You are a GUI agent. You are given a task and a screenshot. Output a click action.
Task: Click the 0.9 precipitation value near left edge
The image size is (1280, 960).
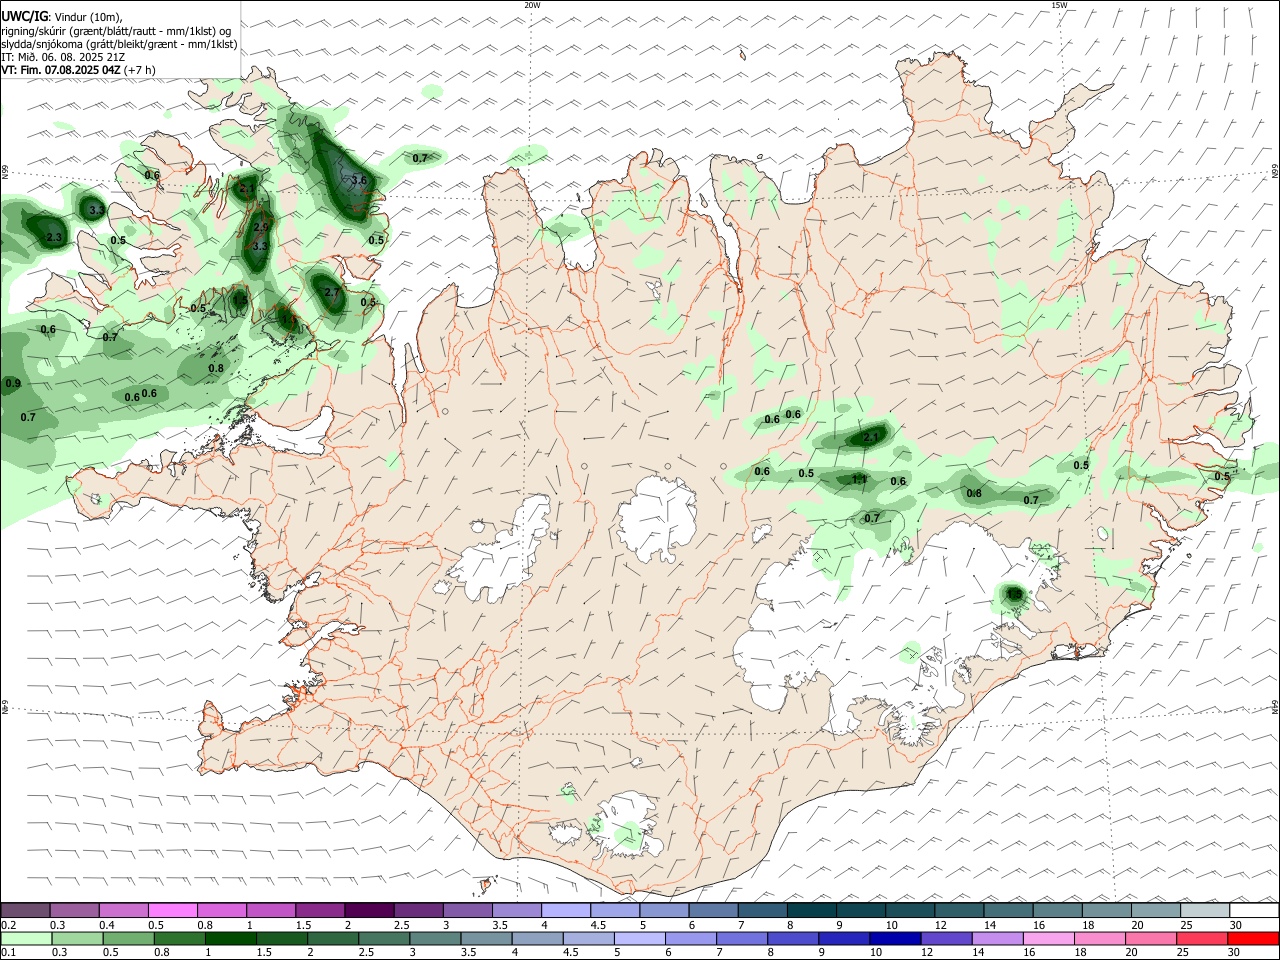tap(13, 384)
